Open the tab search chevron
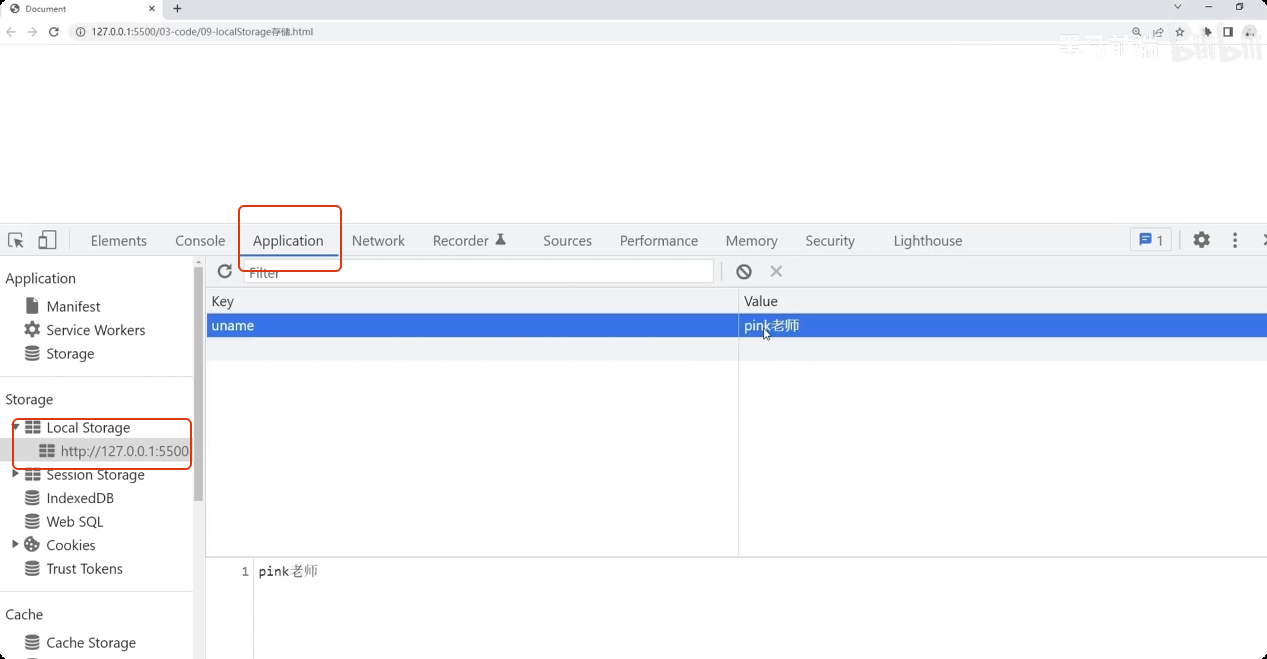The width and height of the screenshot is (1267, 659). [x=1178, y=7]
